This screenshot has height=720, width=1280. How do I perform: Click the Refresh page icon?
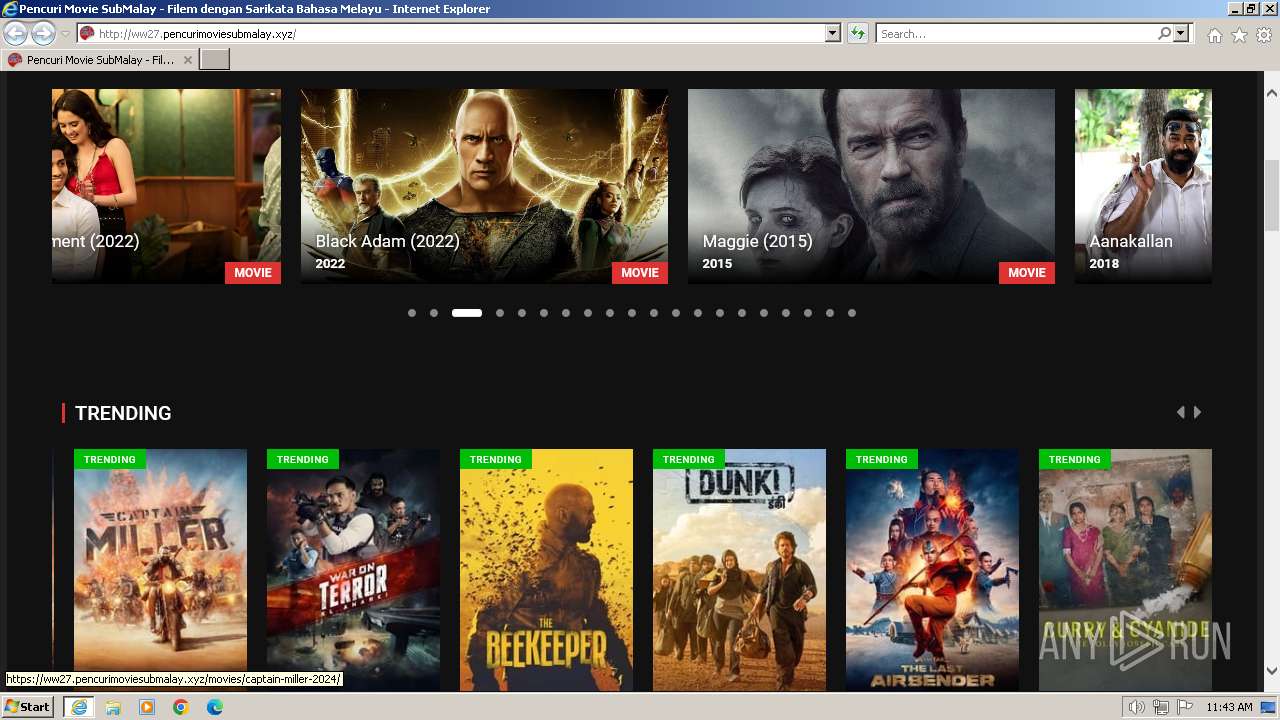point(857,33)
